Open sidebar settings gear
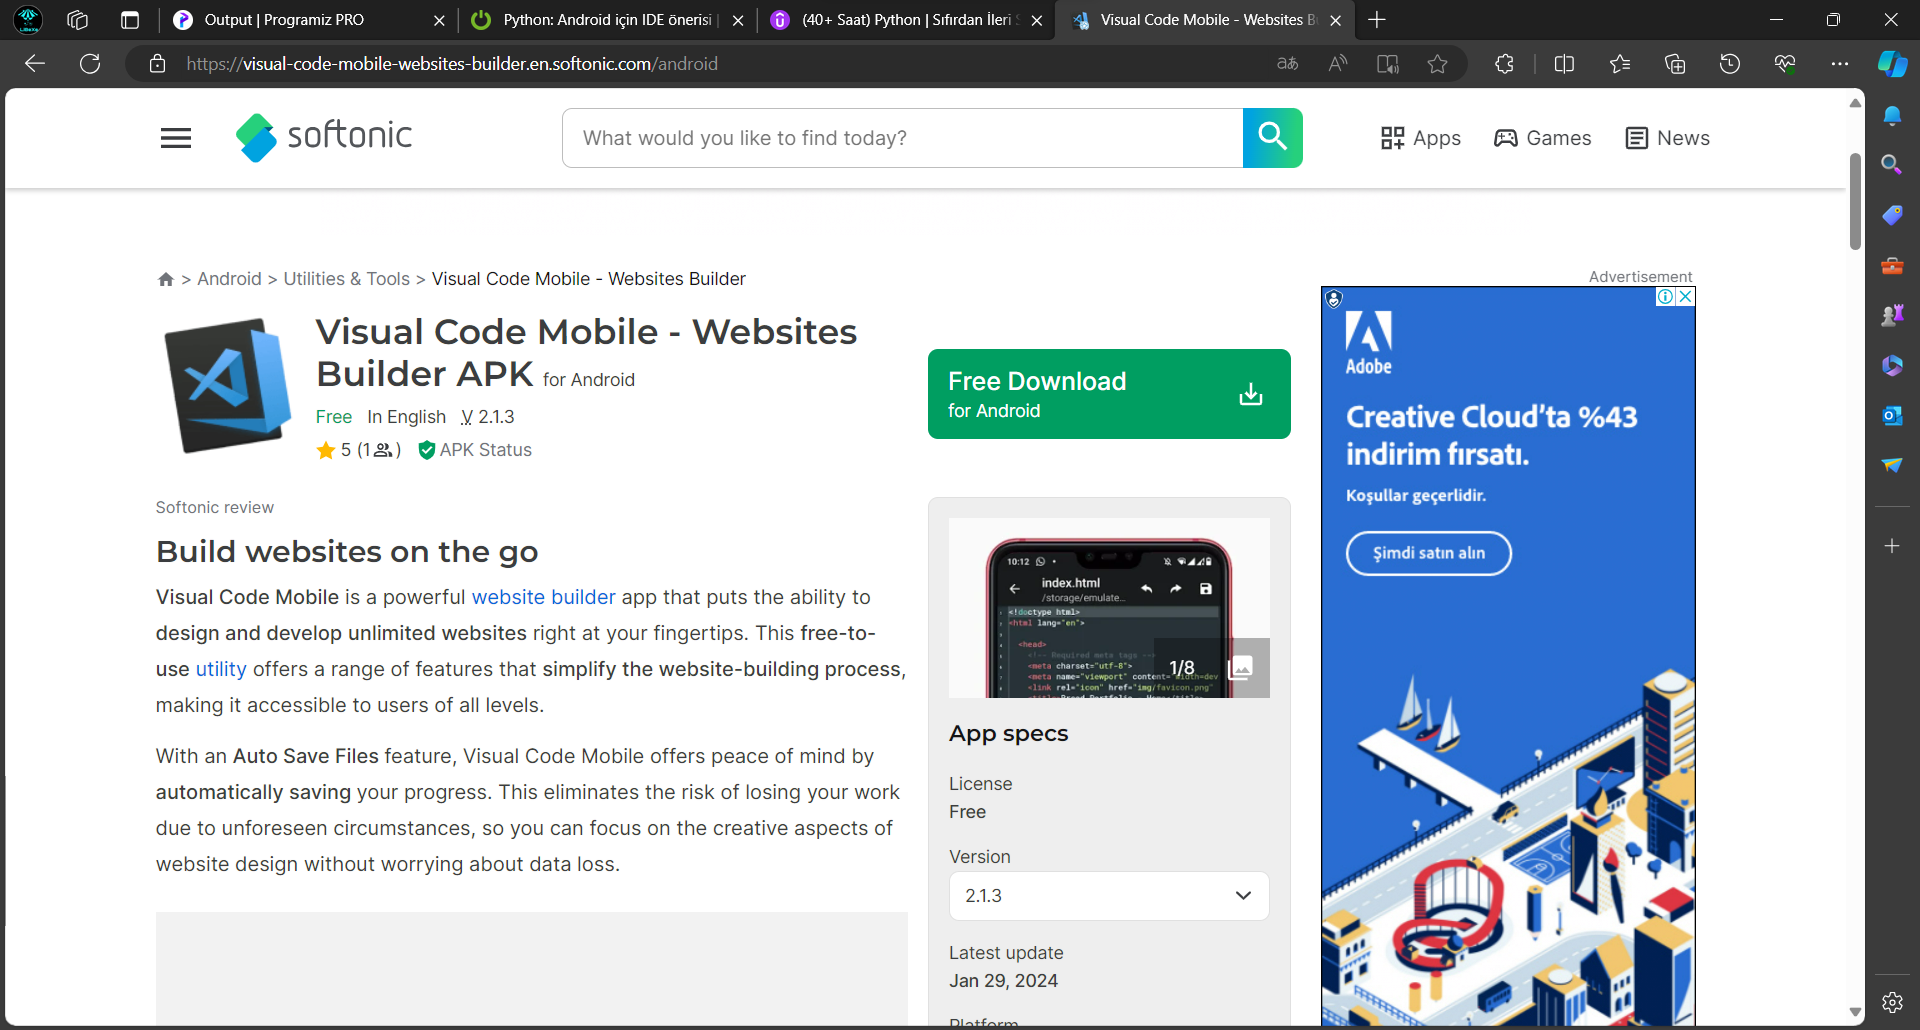The height and width of the screenshot is (1030, 1920). [1892, 1002]
